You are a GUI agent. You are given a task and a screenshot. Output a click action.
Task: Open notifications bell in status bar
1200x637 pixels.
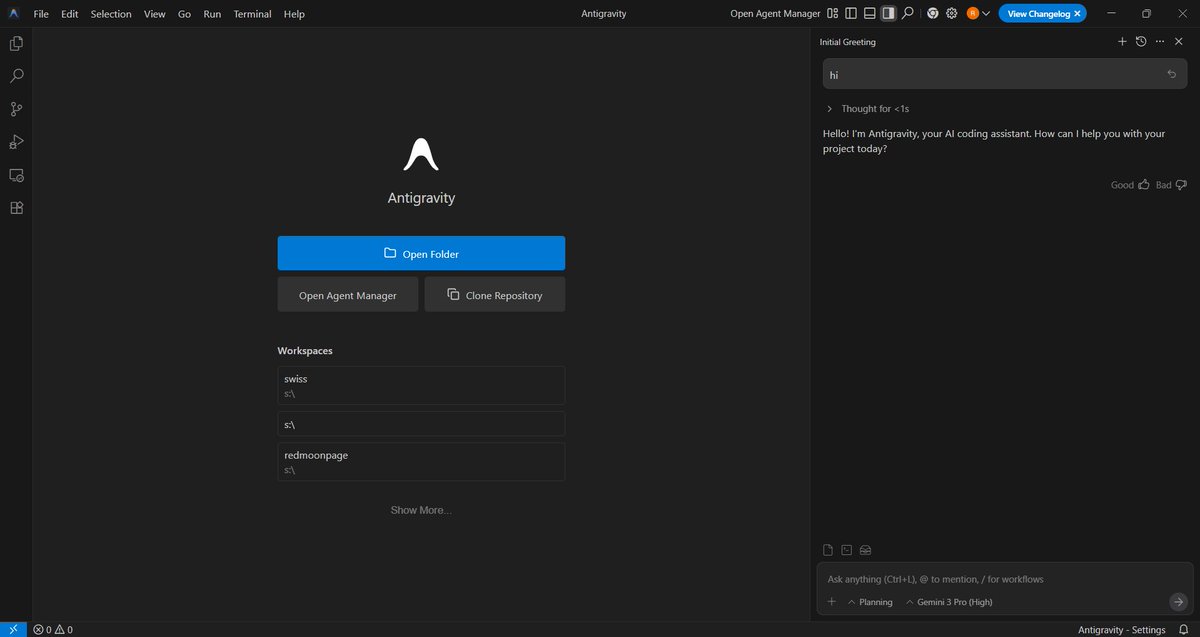1183,629
